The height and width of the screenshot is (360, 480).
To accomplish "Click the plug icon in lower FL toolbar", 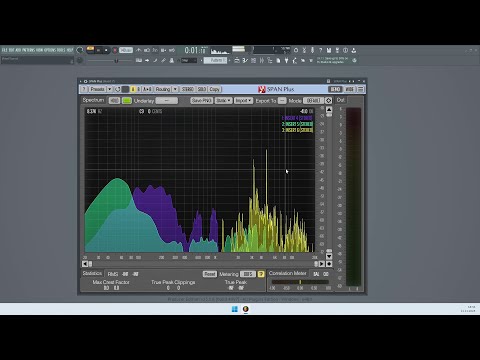I will pos(286,61).
